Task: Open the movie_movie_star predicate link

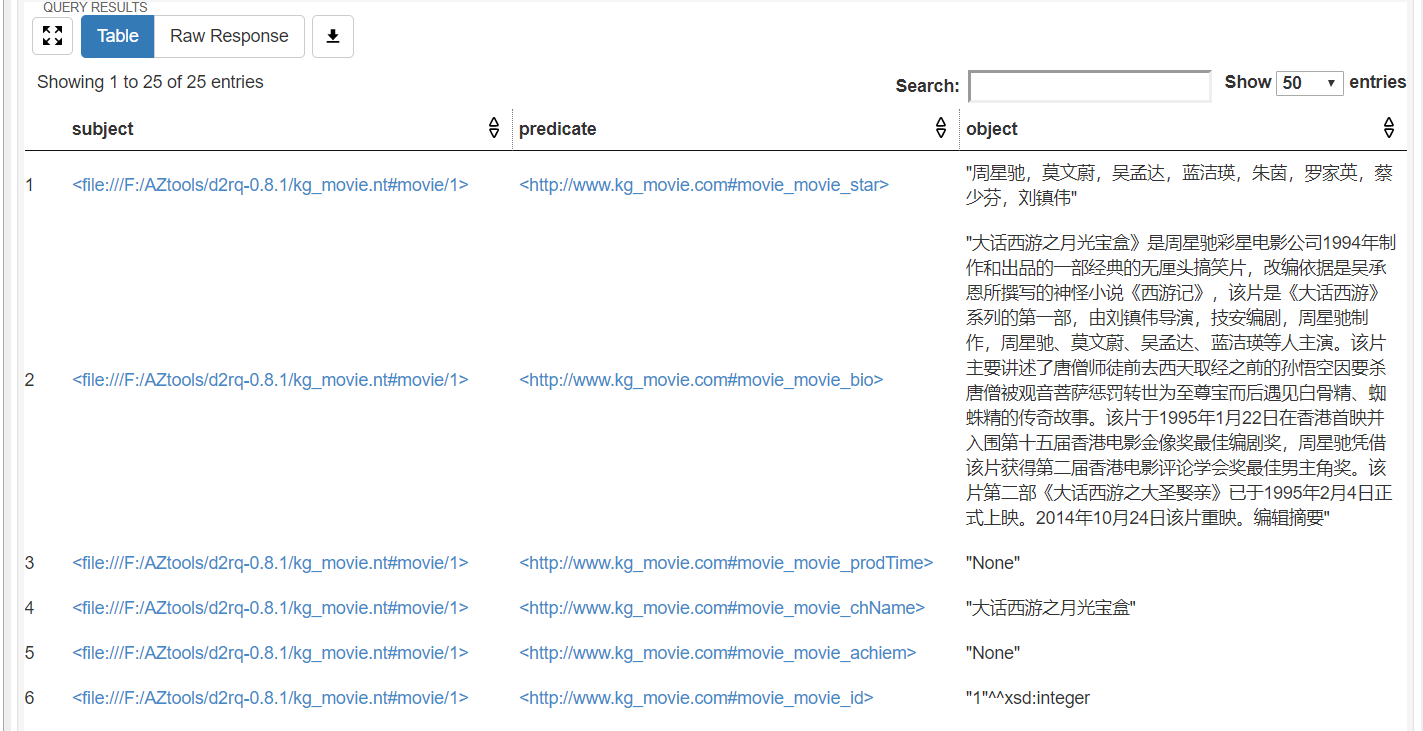Action: [x=704, y=185]
